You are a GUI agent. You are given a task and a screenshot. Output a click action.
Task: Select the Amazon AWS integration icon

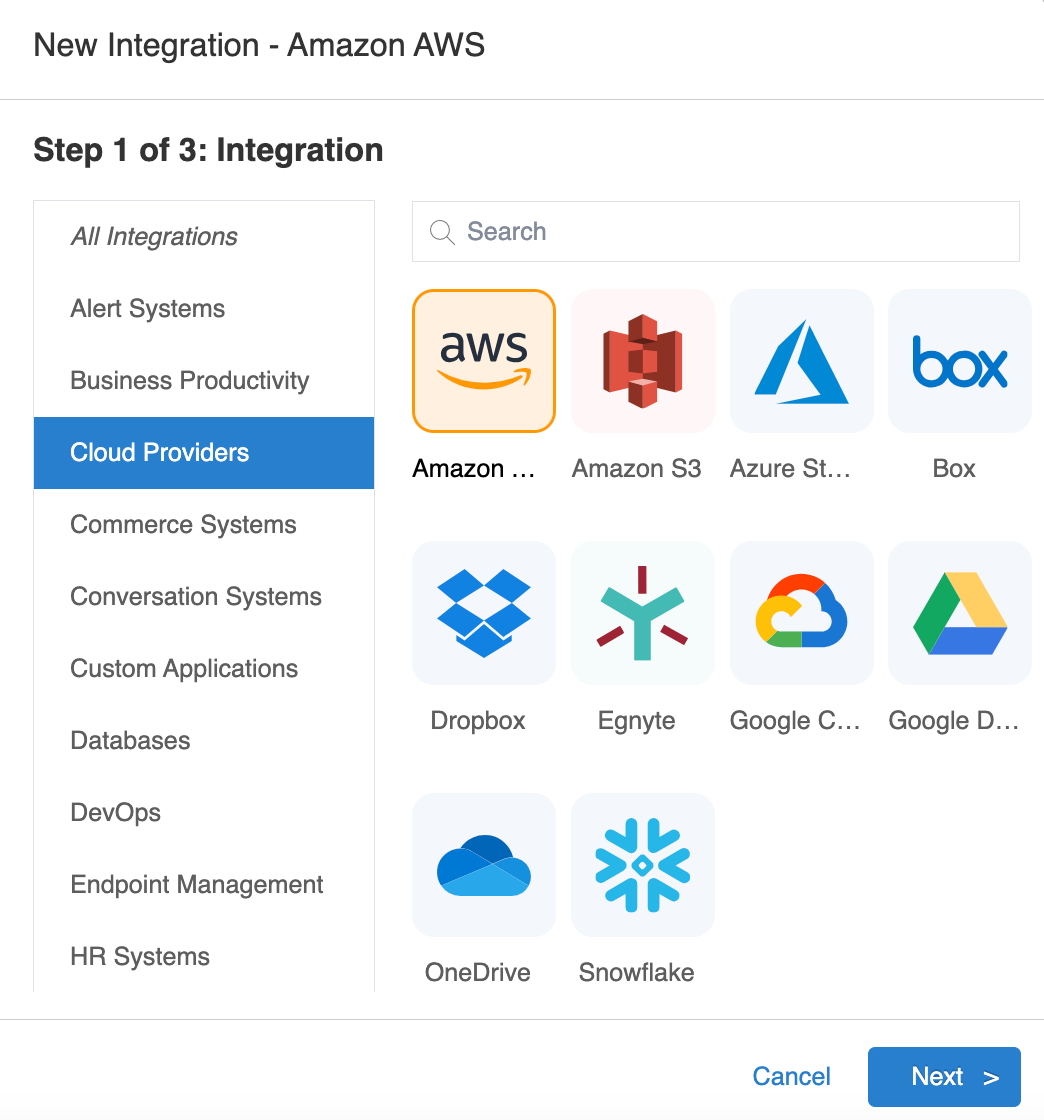point(484,361)
